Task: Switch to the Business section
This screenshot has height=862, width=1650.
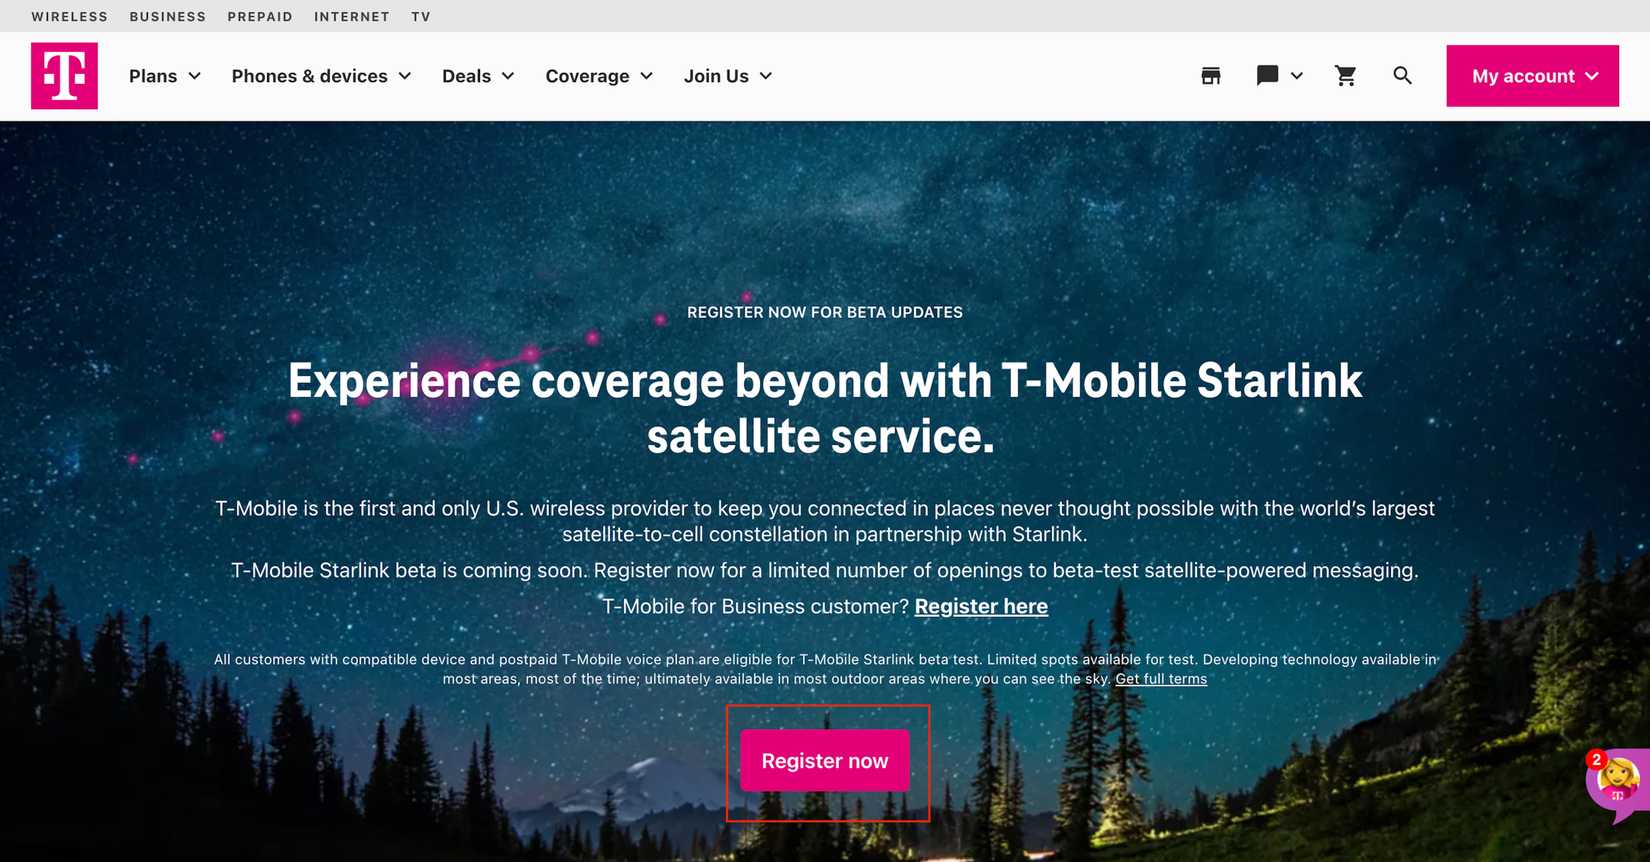Action: point(168,17)
